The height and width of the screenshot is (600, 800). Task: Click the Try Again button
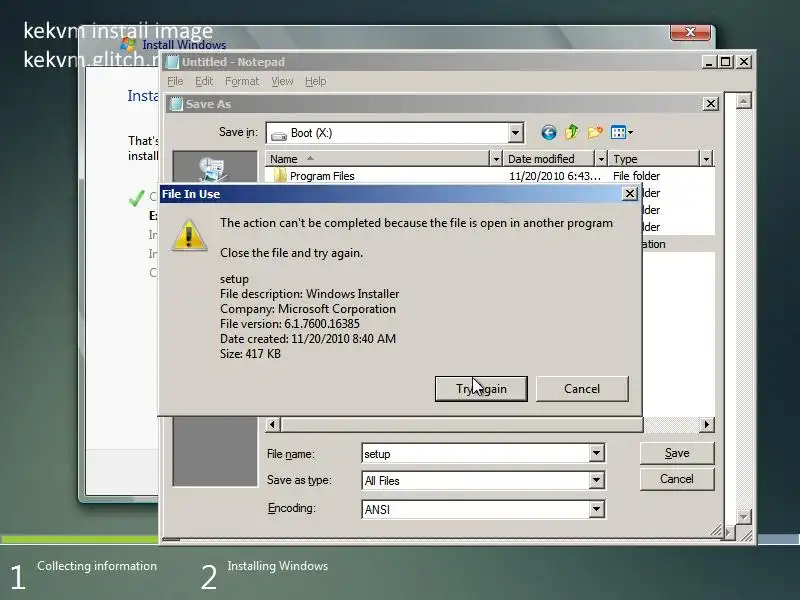pos(481,389)
